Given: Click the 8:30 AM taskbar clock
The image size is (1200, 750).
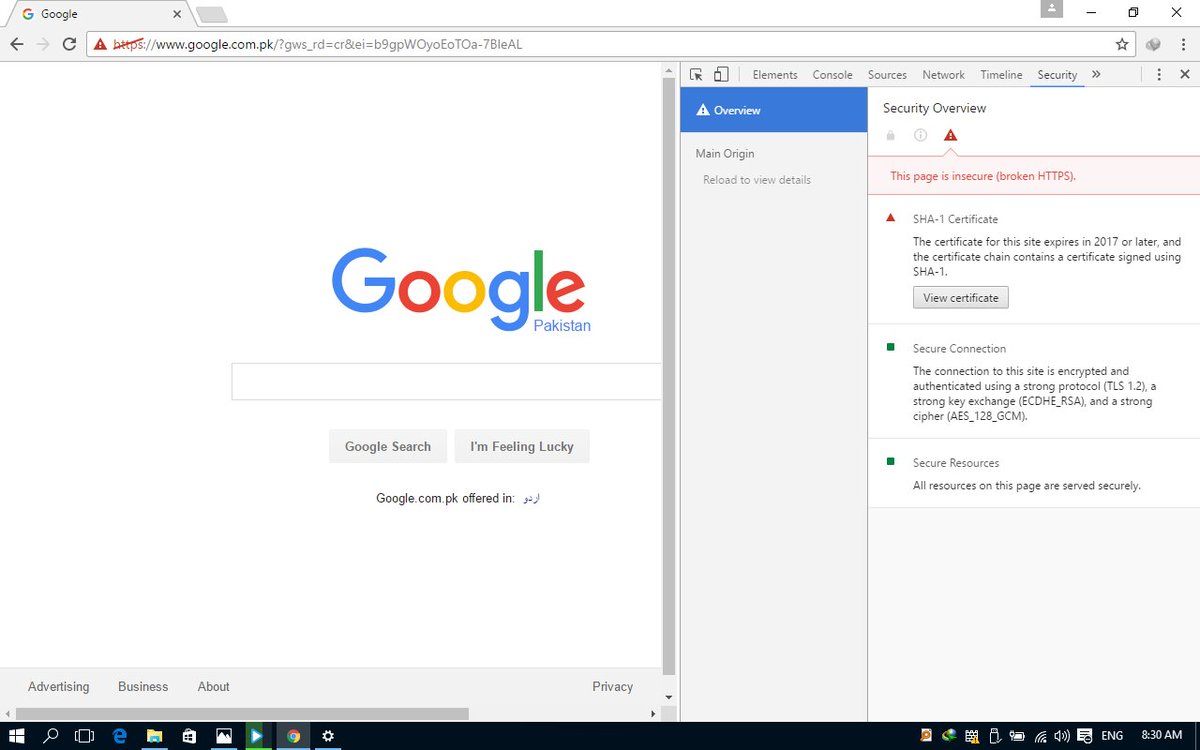Looking at the screenshot, I should pyautogui.click(x=1161, y=736).
